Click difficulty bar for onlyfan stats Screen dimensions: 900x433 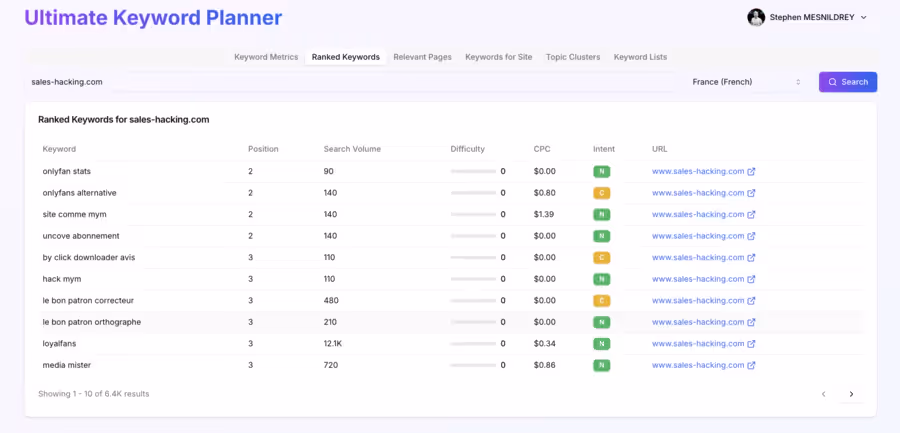coord(474,171)
